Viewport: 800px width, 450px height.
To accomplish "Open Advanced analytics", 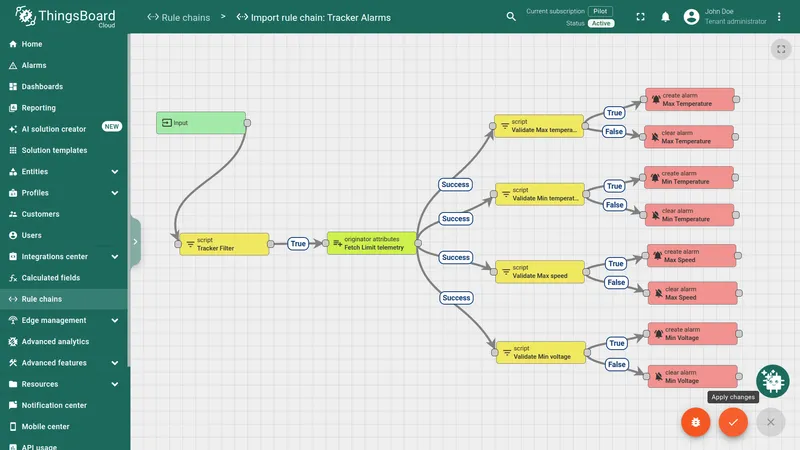I will 64,342.
